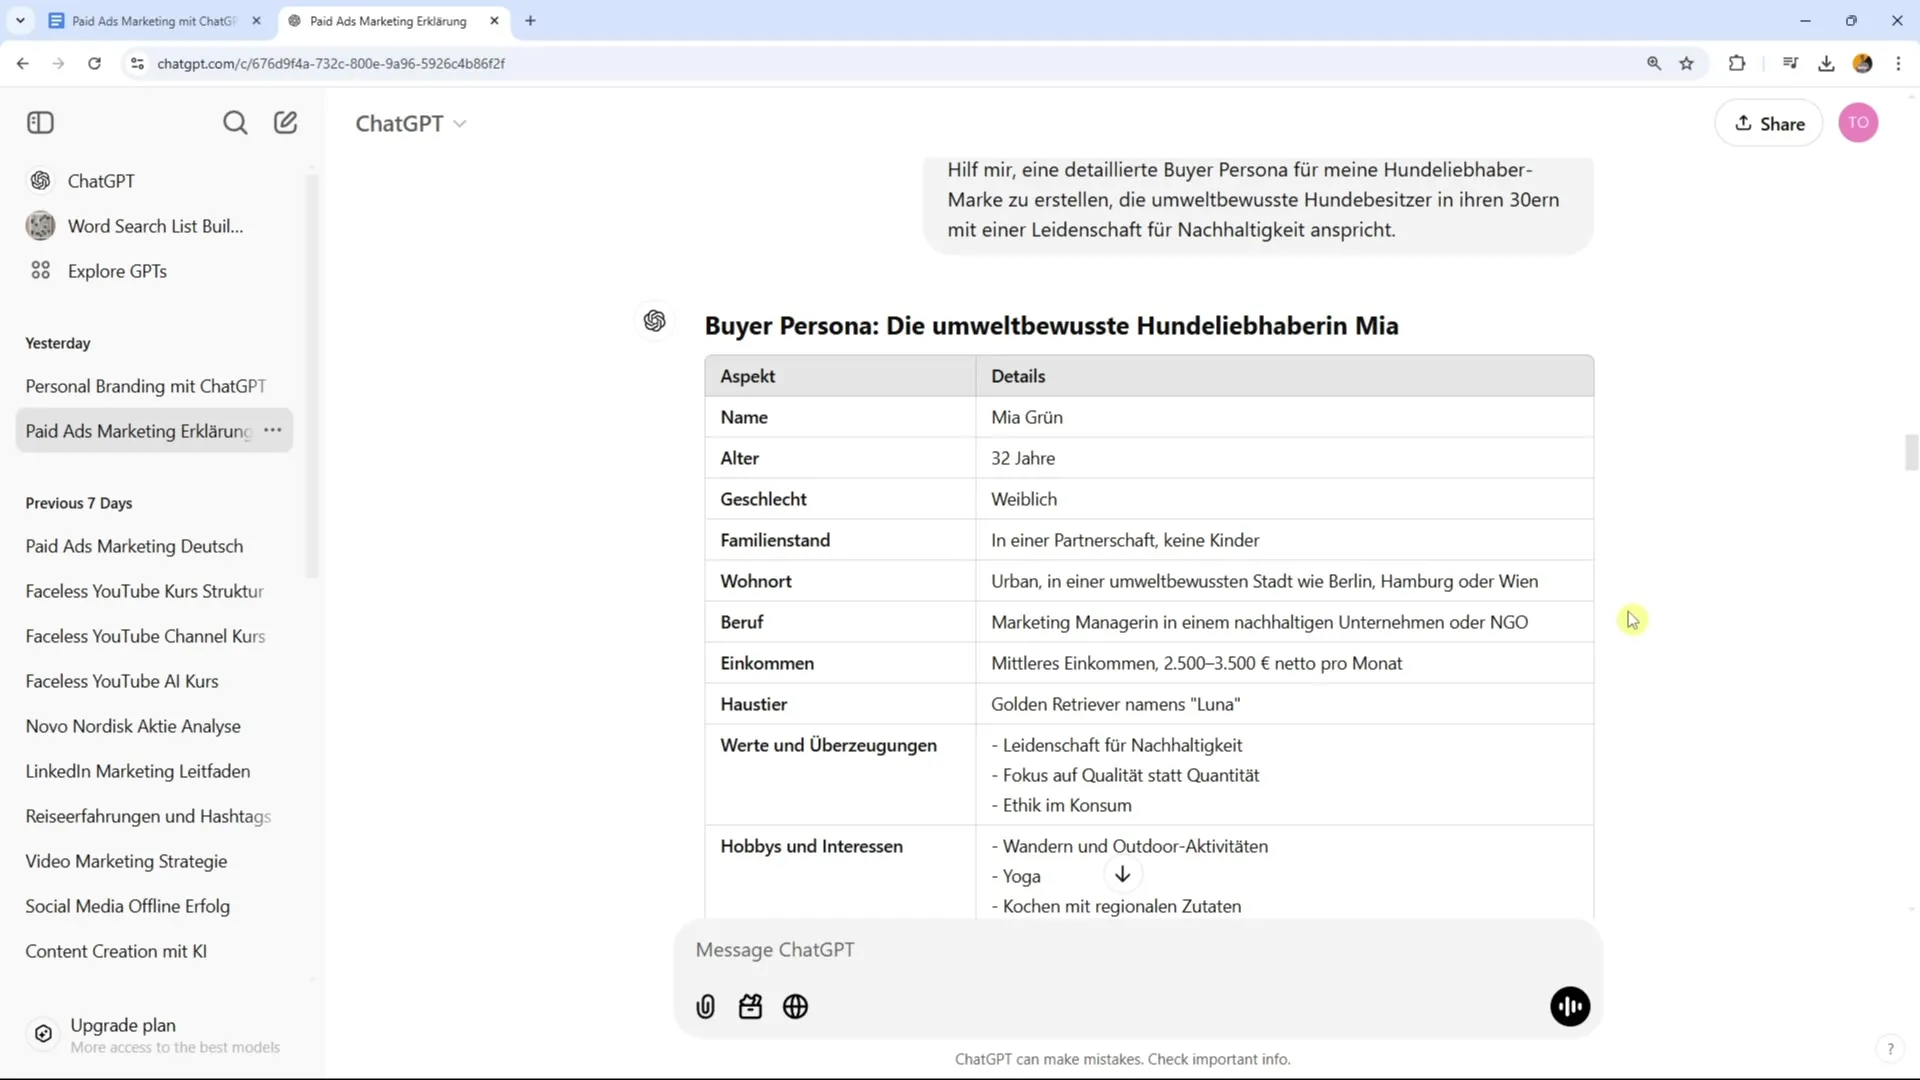Close the Paid Ads Marketing mit ChatGPT tab
Viewport: 1920px width, 1080px height.
[x=256, y=20]
